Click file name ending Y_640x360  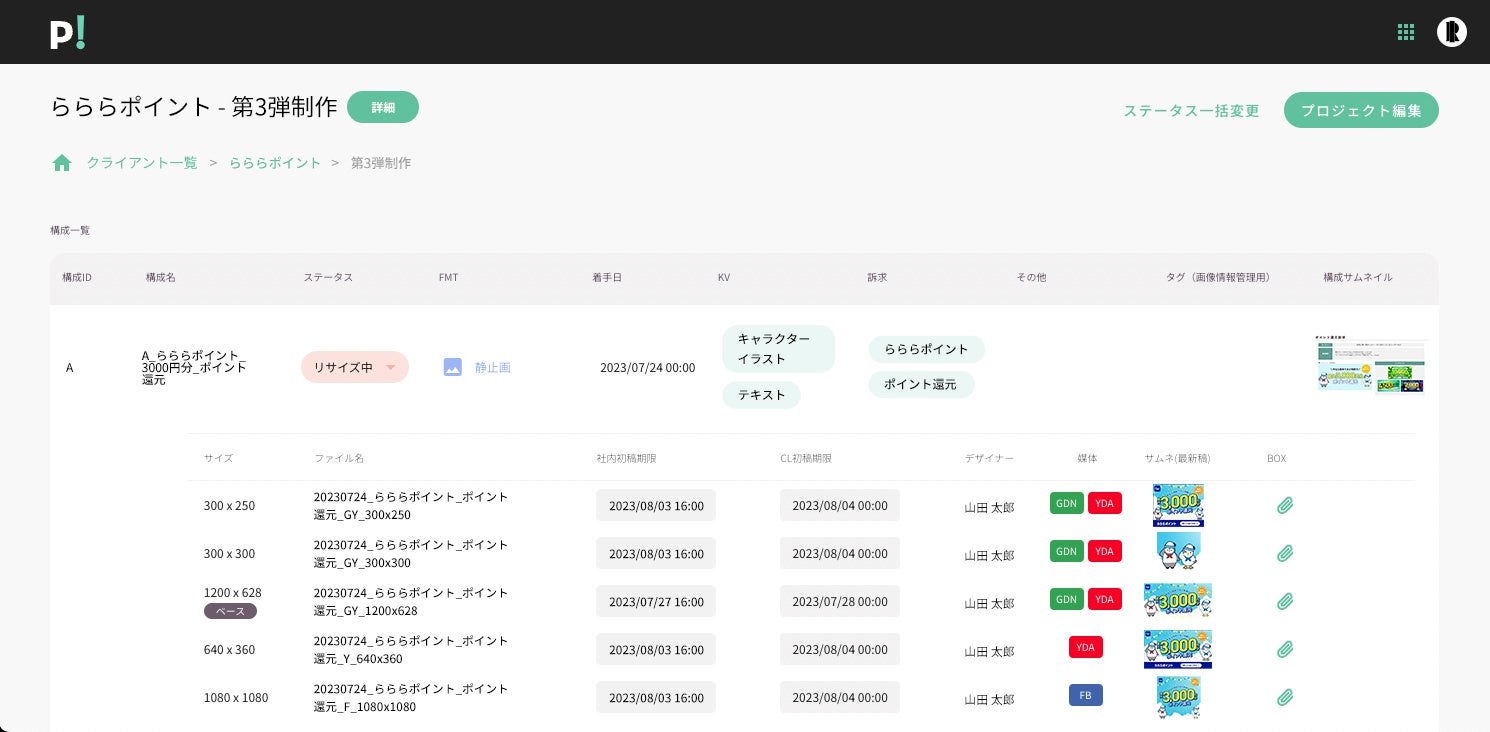[411, 649]
